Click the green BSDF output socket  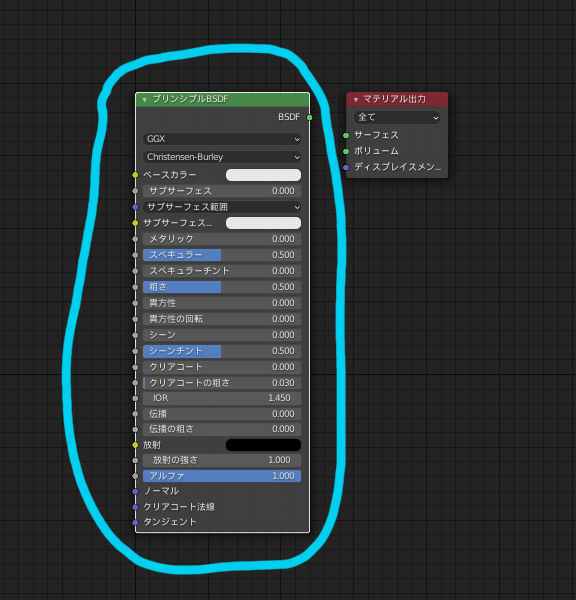click(310, 117)
